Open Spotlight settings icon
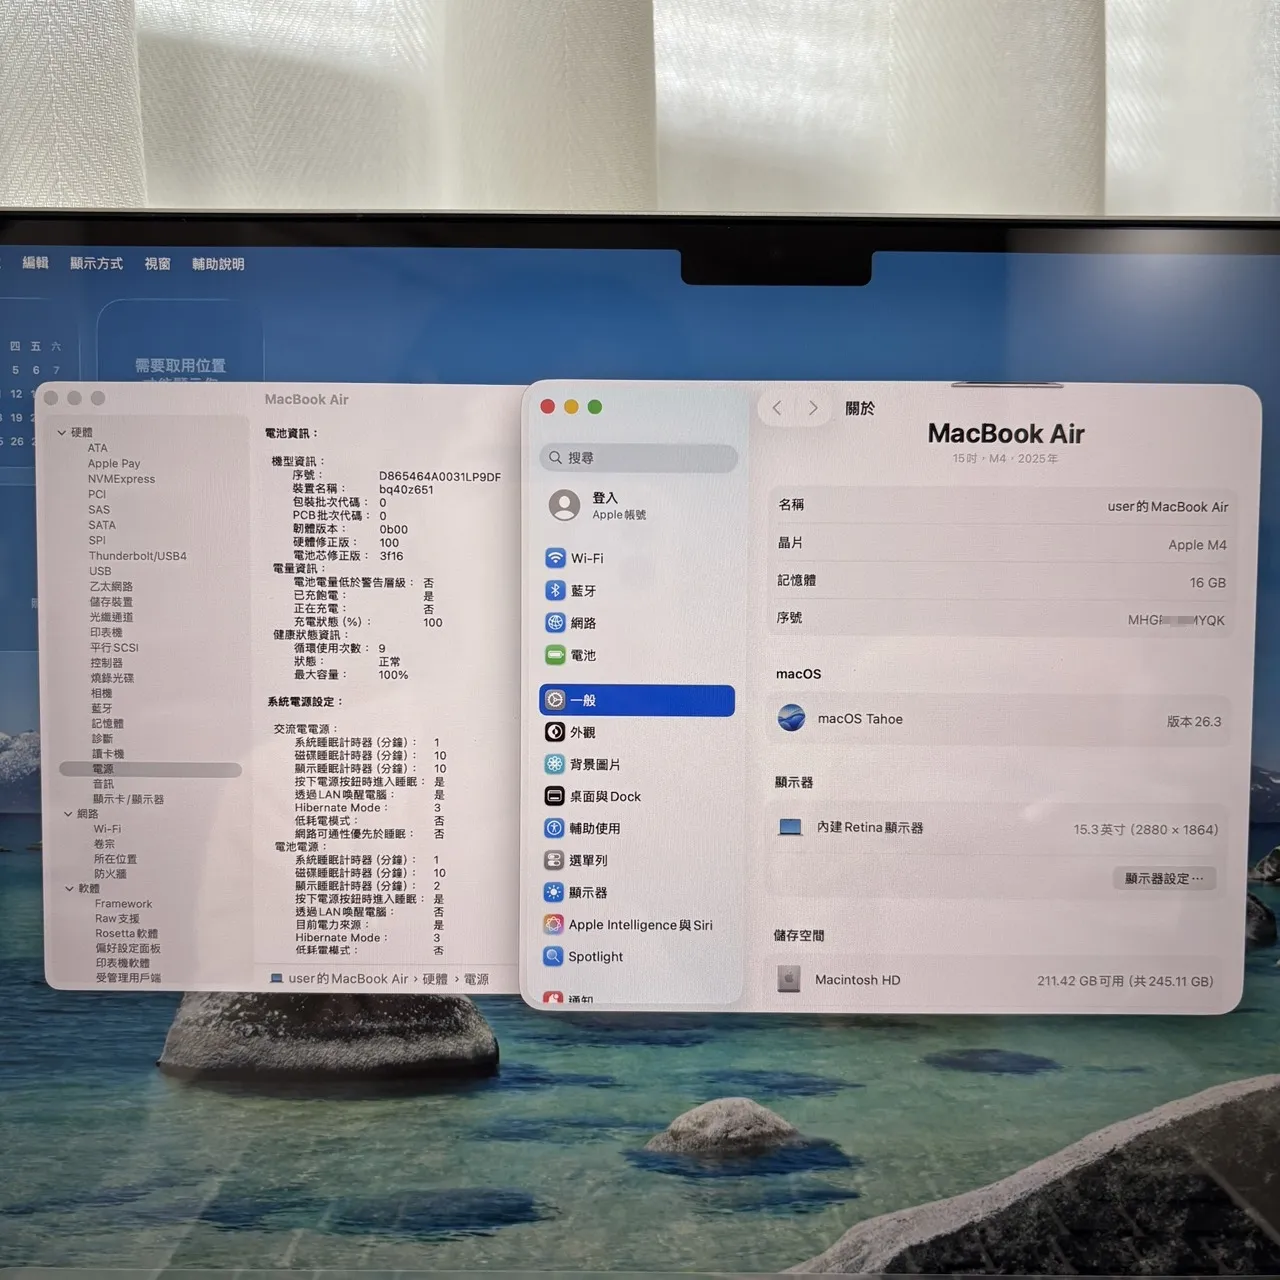The height and width of the screenshot is (1280, 1280). [x=552, y=957]
